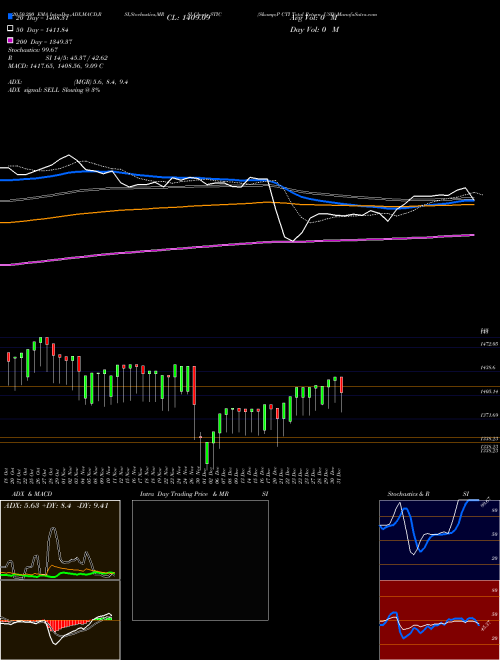Click the magenta 200-day moving average line end
This screenshot has height=660, width=500.
pyautogui.click(x=473, y=235)
